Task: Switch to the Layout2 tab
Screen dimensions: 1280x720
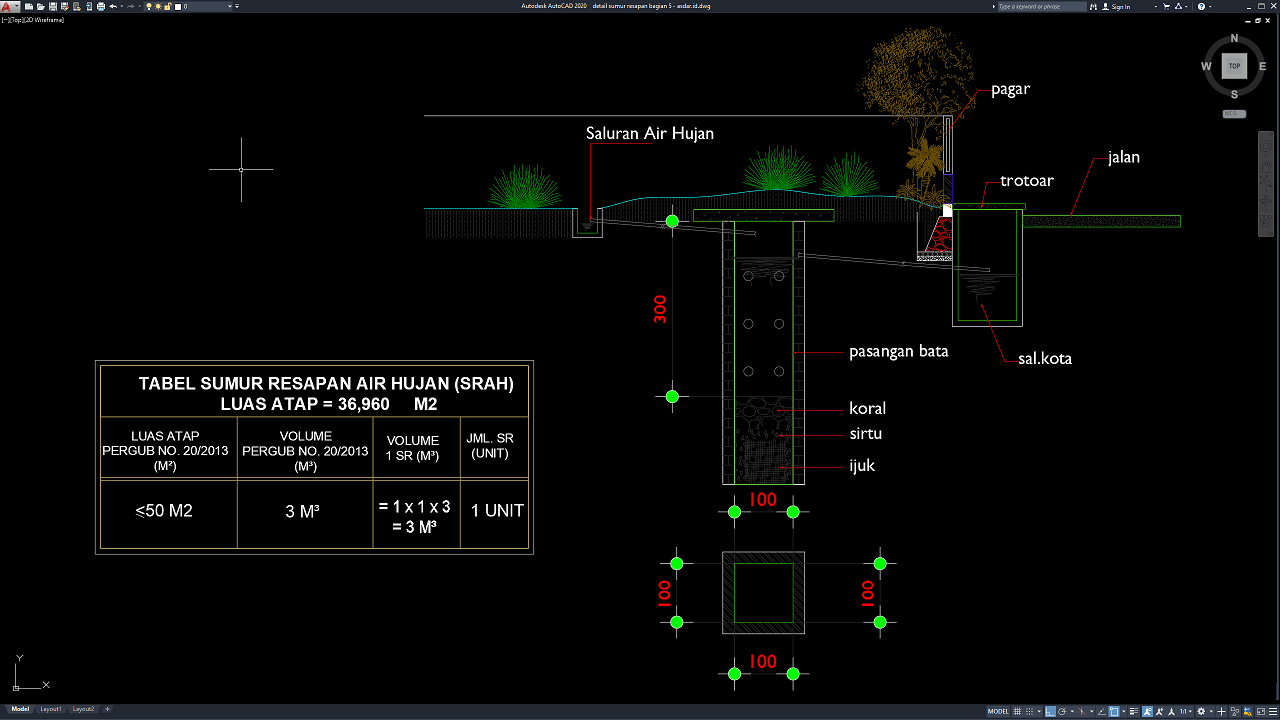Action: click(x=83, y=709)
